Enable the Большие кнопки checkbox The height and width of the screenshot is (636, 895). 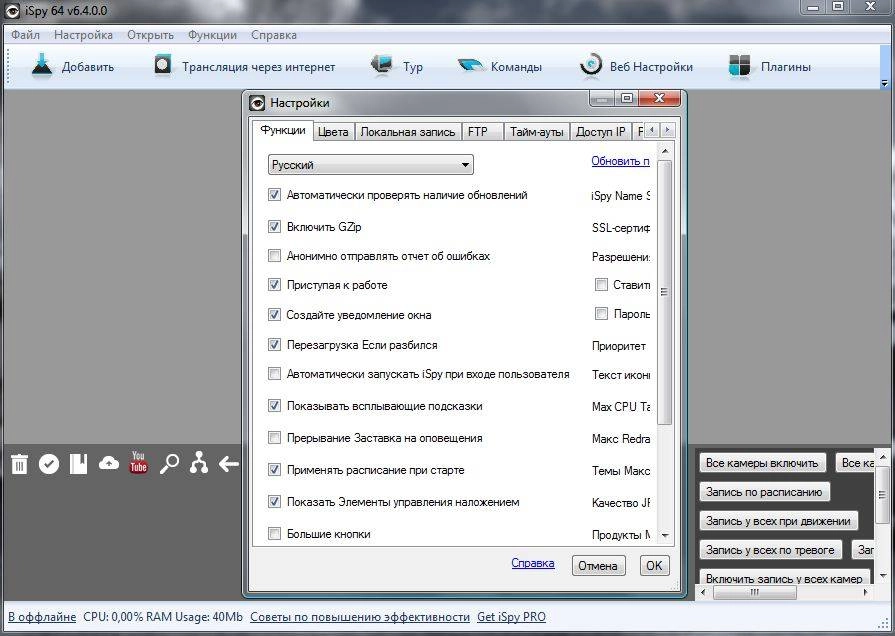(275, 534)
